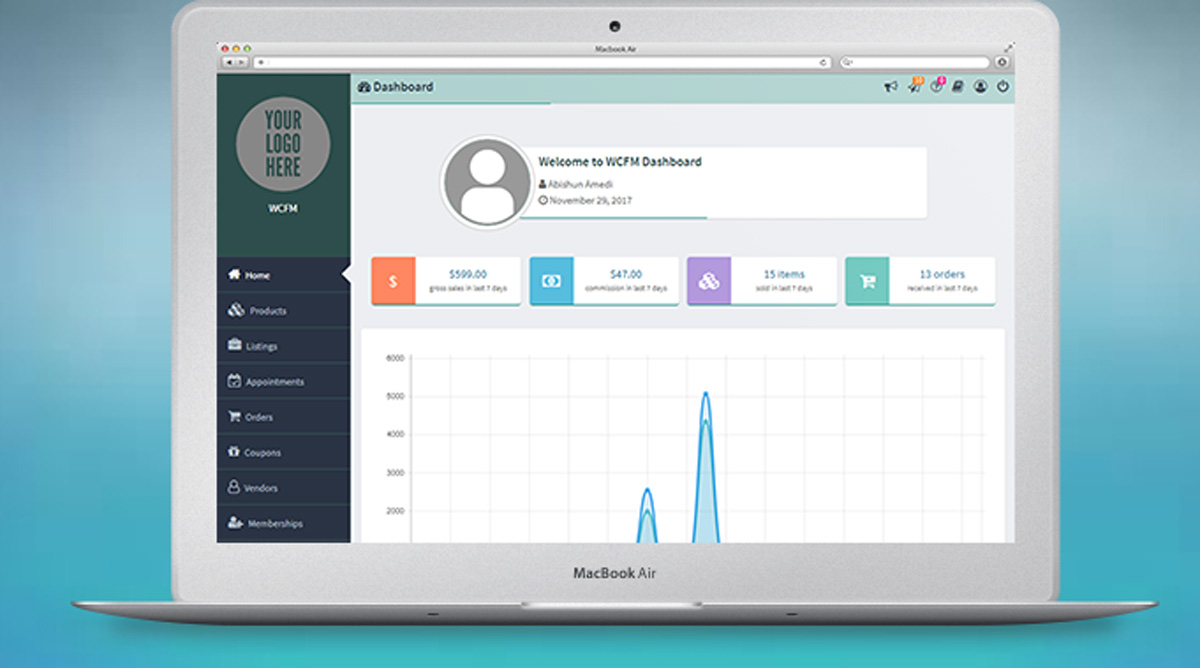The width and height of the screenshot is (1200, 668).
Task: Click the user account icon top right
Action: click(980, 88)
